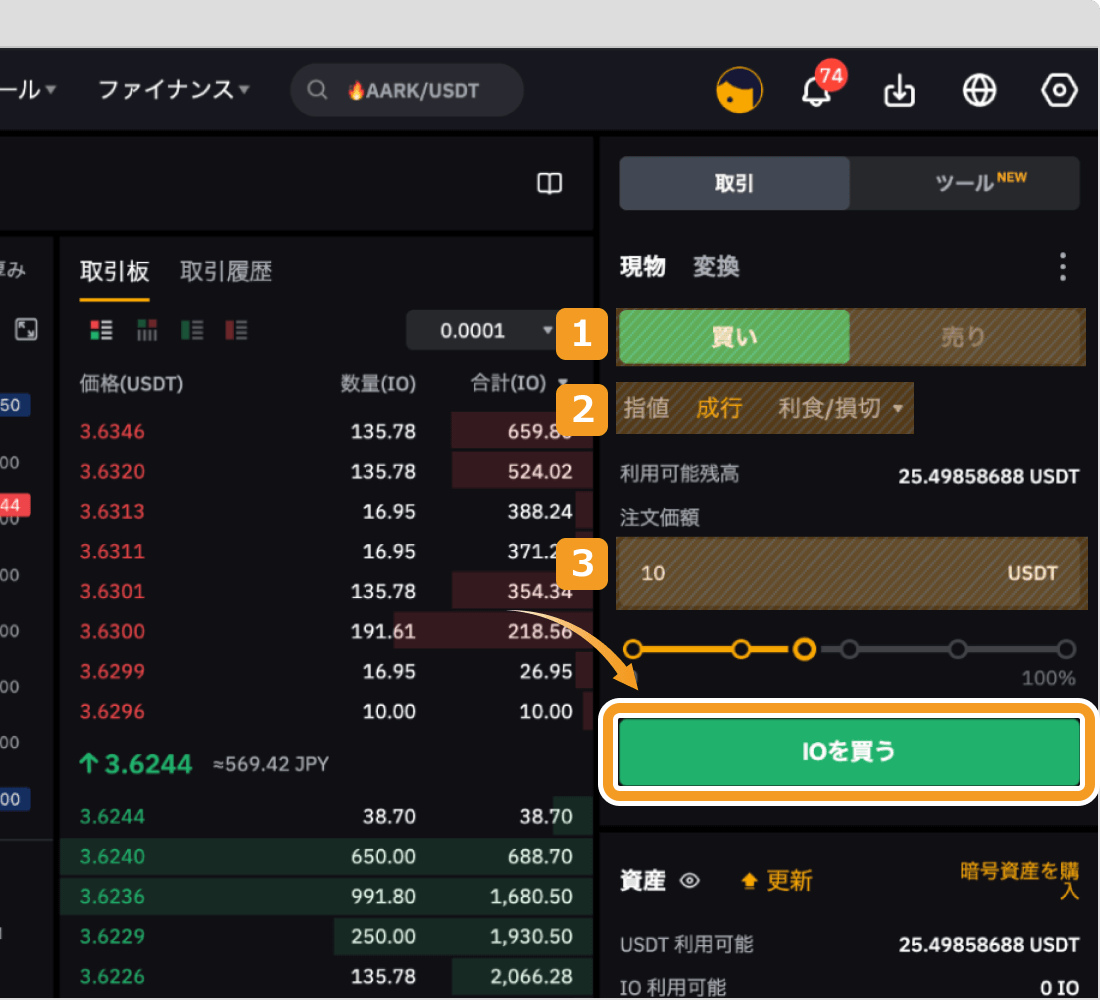The image size is (1100, 1000).
Task: Click the ask price 3.6320
Action: (112, 471)
